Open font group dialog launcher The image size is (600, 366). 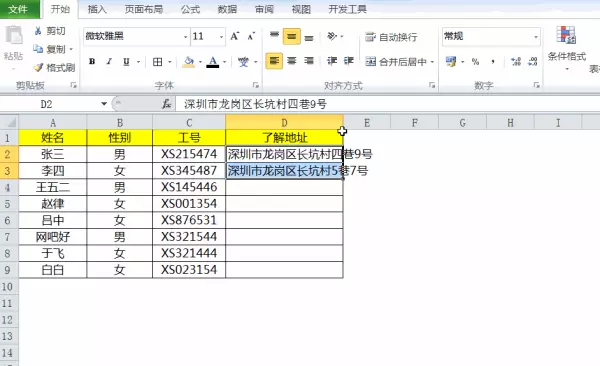pyautogui.click(x=256, y=85)
